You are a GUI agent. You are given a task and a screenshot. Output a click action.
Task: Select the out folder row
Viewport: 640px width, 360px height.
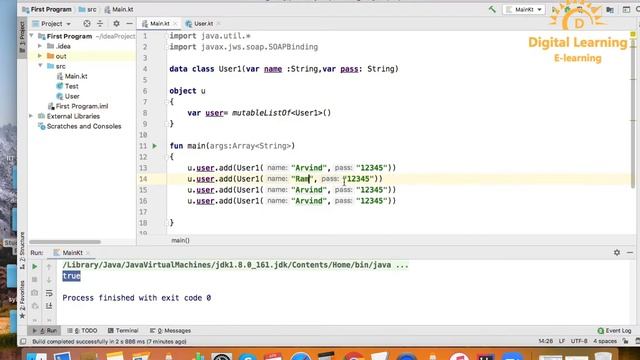82,56
